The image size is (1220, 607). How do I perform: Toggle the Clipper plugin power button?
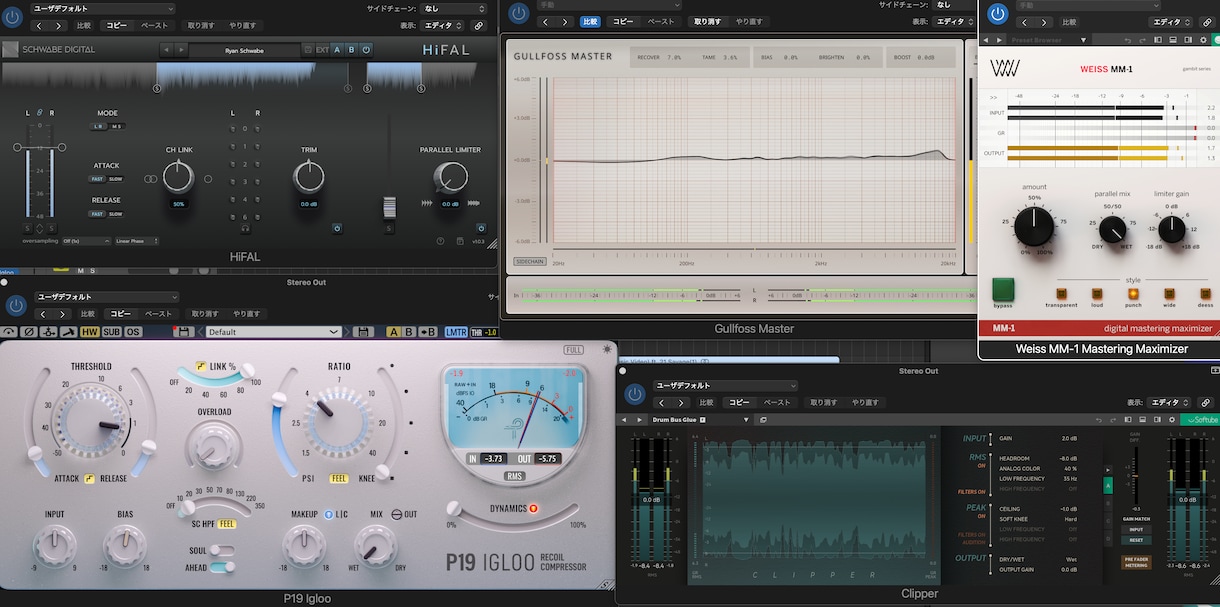pos(634,394)
